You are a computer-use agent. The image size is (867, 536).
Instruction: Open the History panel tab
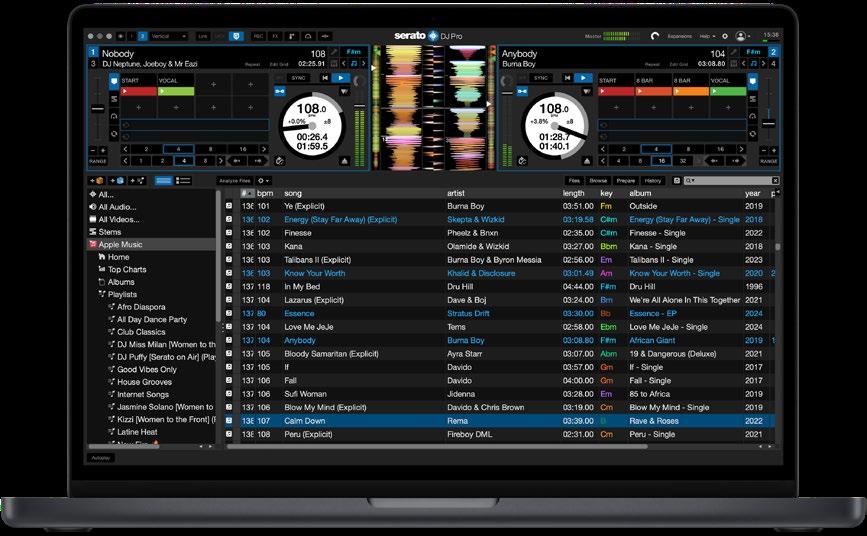point(653,180)
